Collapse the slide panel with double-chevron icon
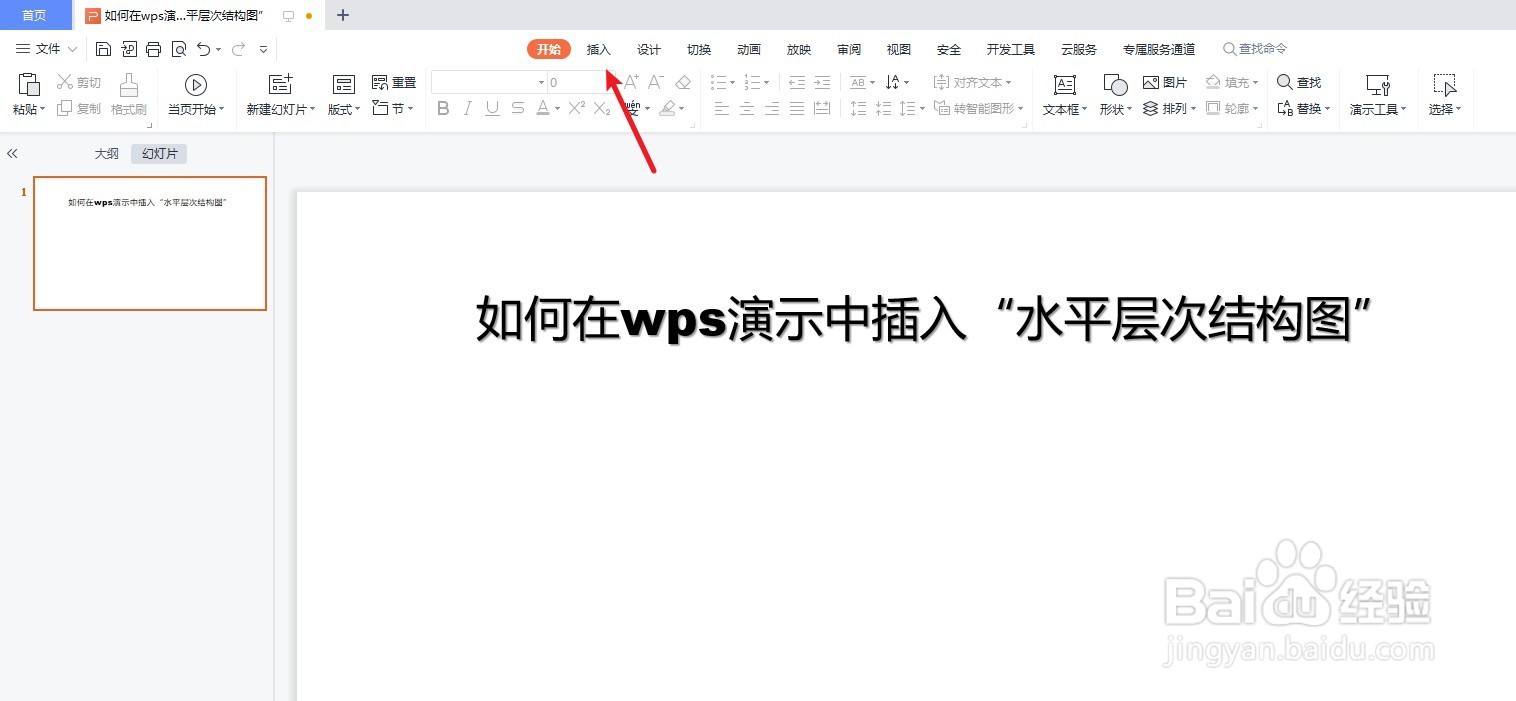Screen dimensions: 1516x701 click(12, 154)
